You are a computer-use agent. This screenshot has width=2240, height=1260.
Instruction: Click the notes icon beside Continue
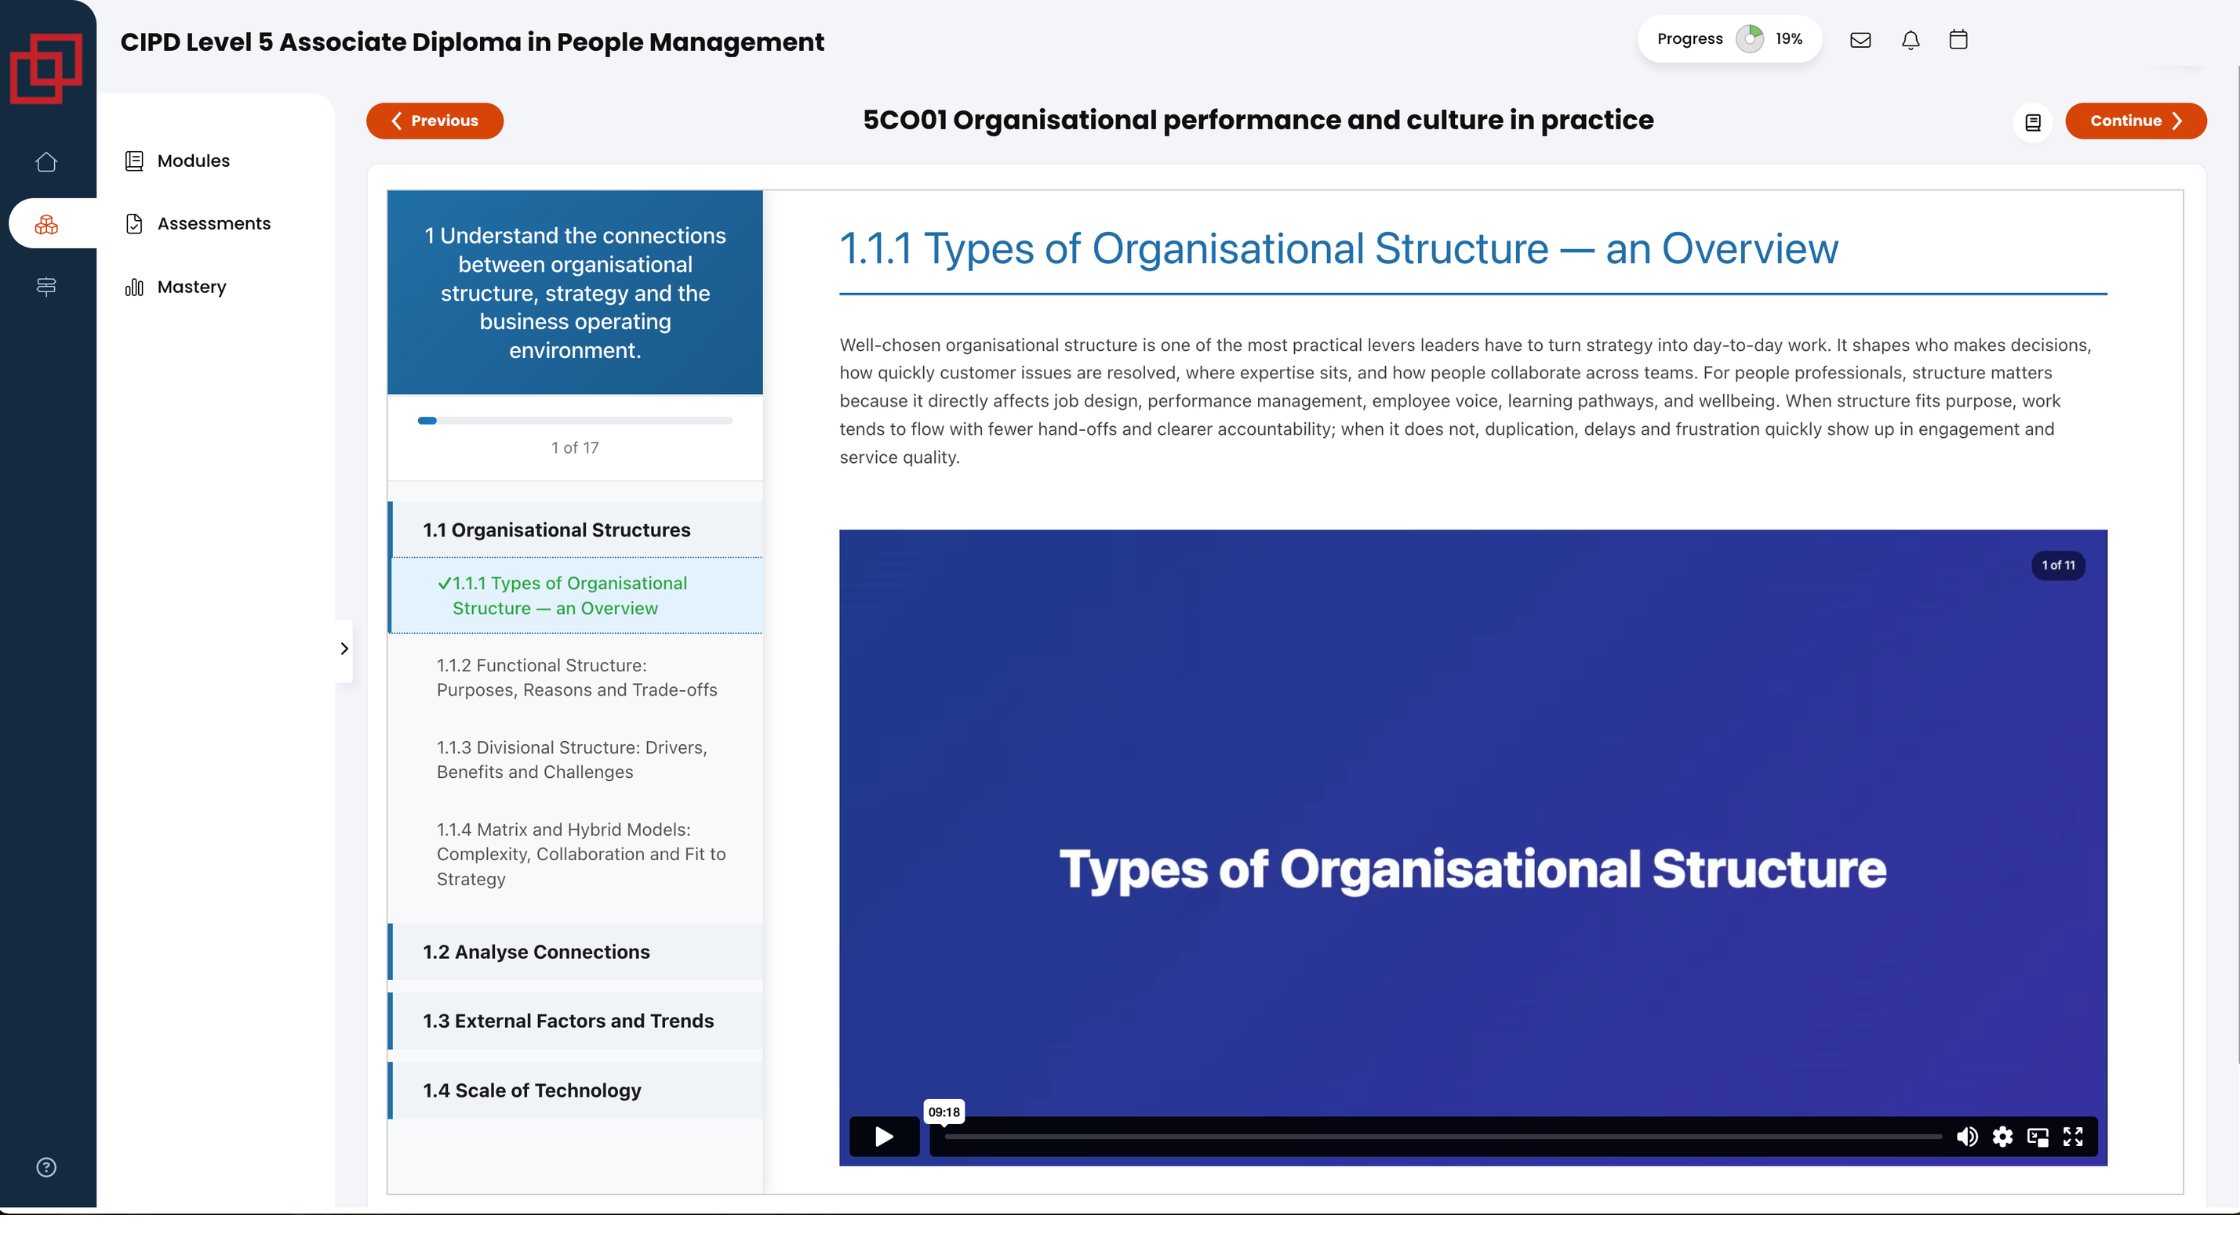2033,121
